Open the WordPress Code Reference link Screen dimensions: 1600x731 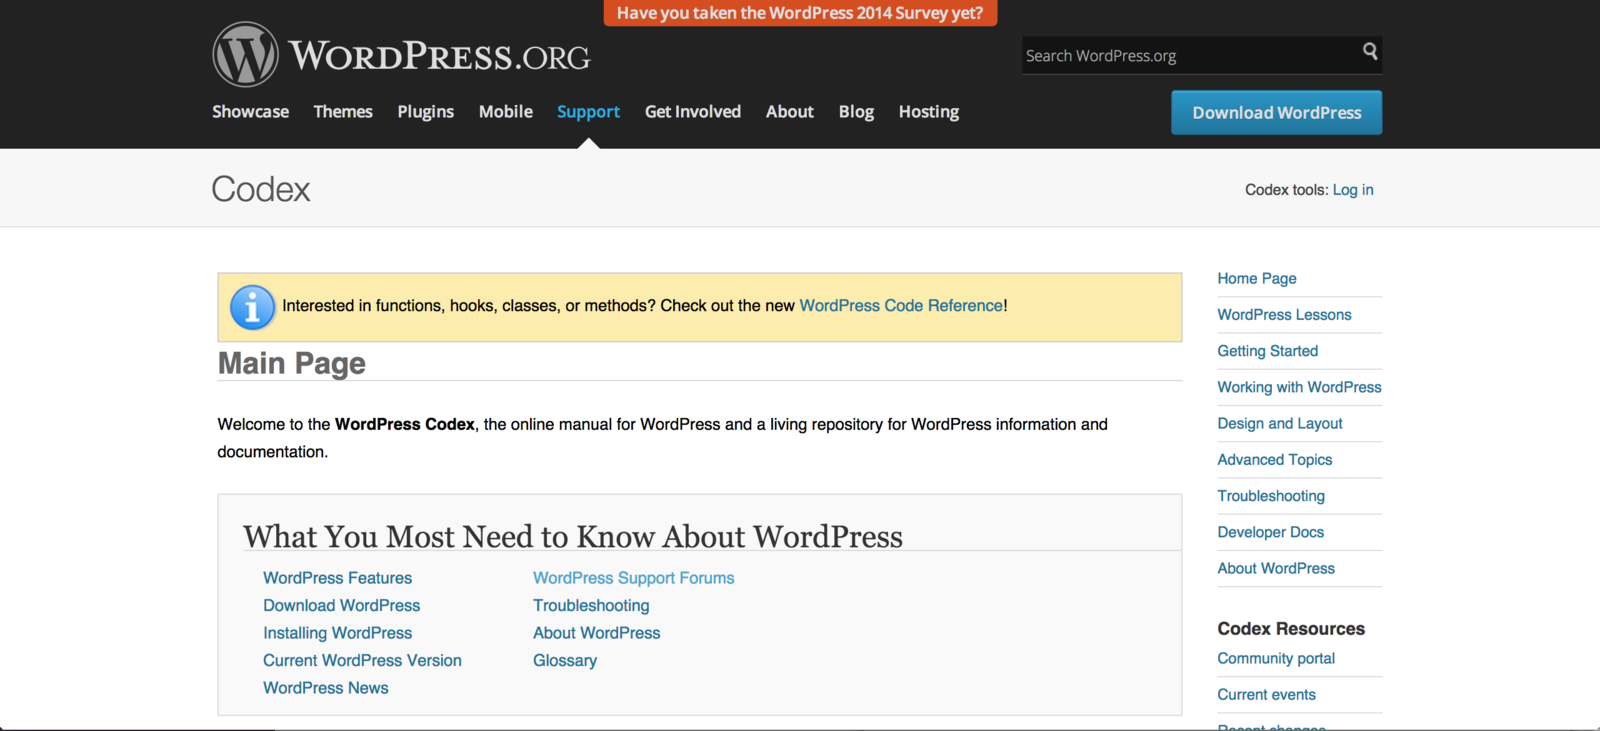click(901, 306)
